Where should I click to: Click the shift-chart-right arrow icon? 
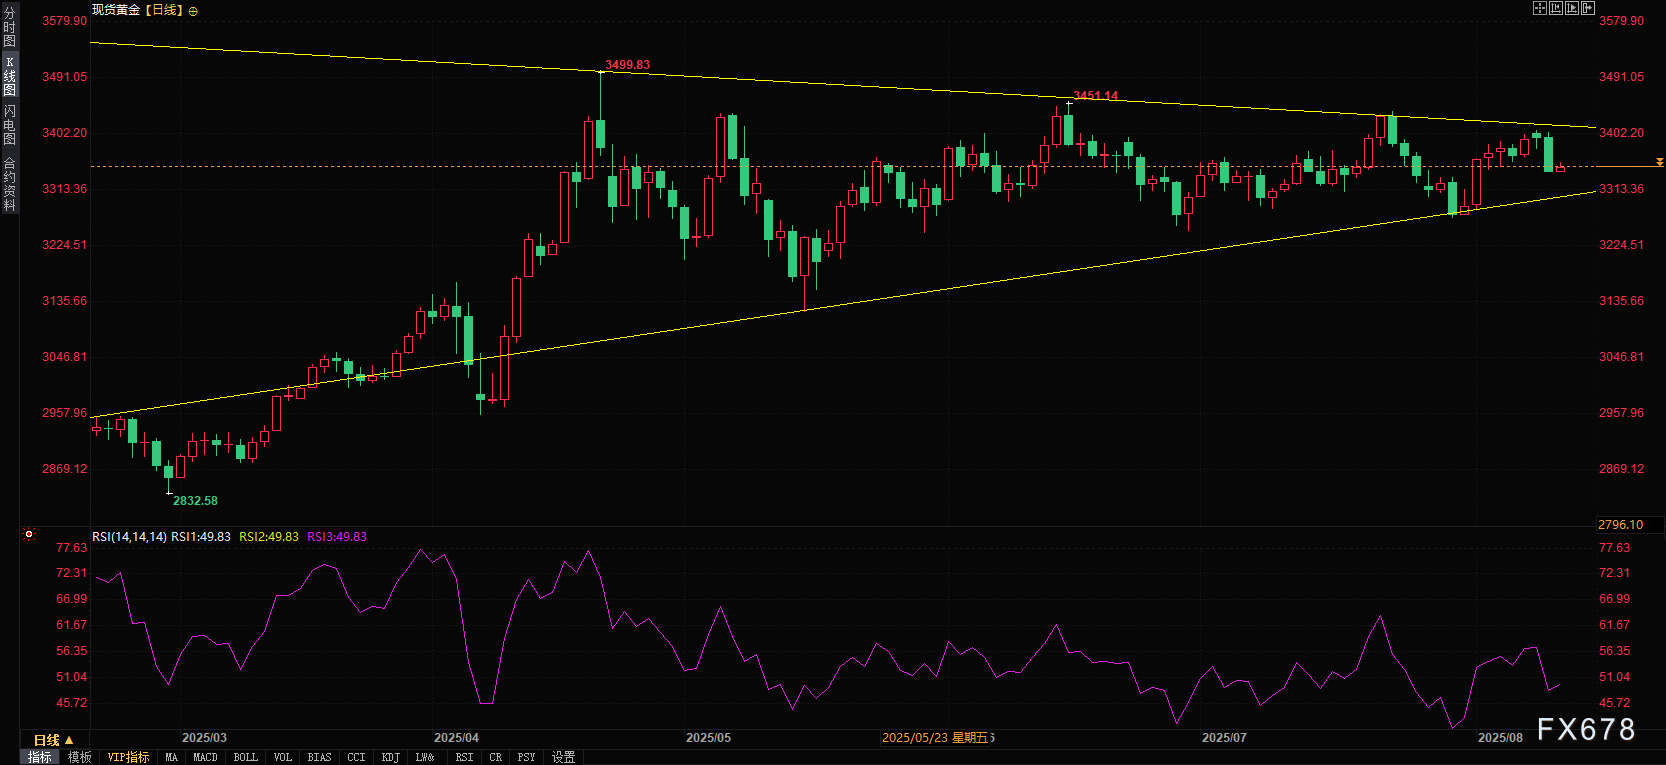(x=1587, y=8)
